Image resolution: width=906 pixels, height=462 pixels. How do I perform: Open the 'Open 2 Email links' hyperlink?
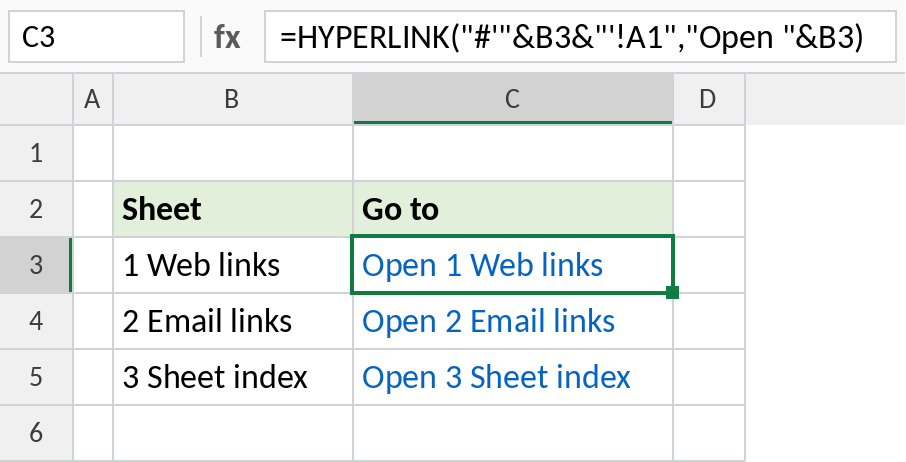(x=488, y=322)
